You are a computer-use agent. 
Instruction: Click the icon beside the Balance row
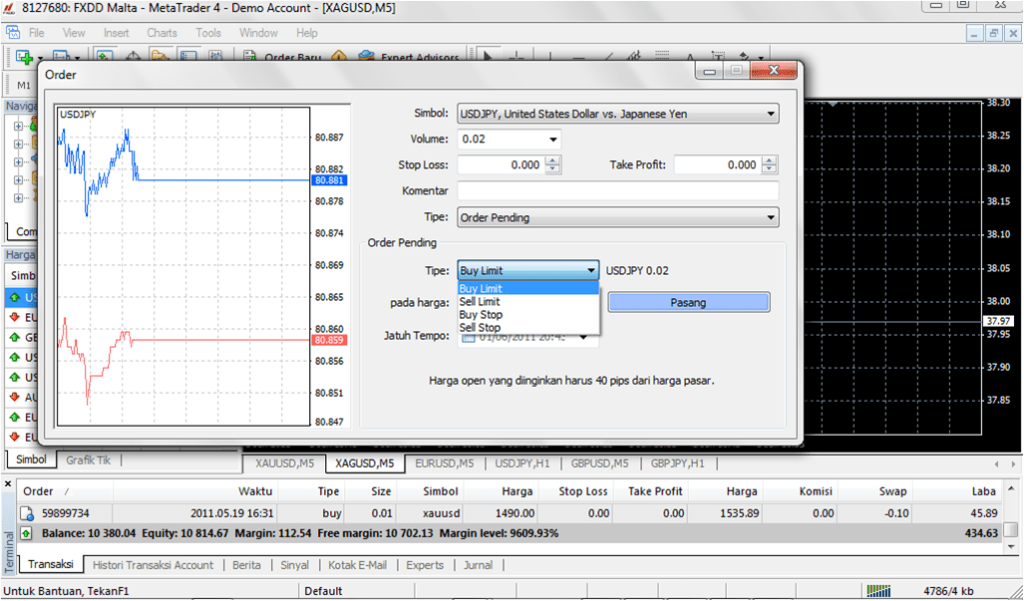tap(26, 534)
